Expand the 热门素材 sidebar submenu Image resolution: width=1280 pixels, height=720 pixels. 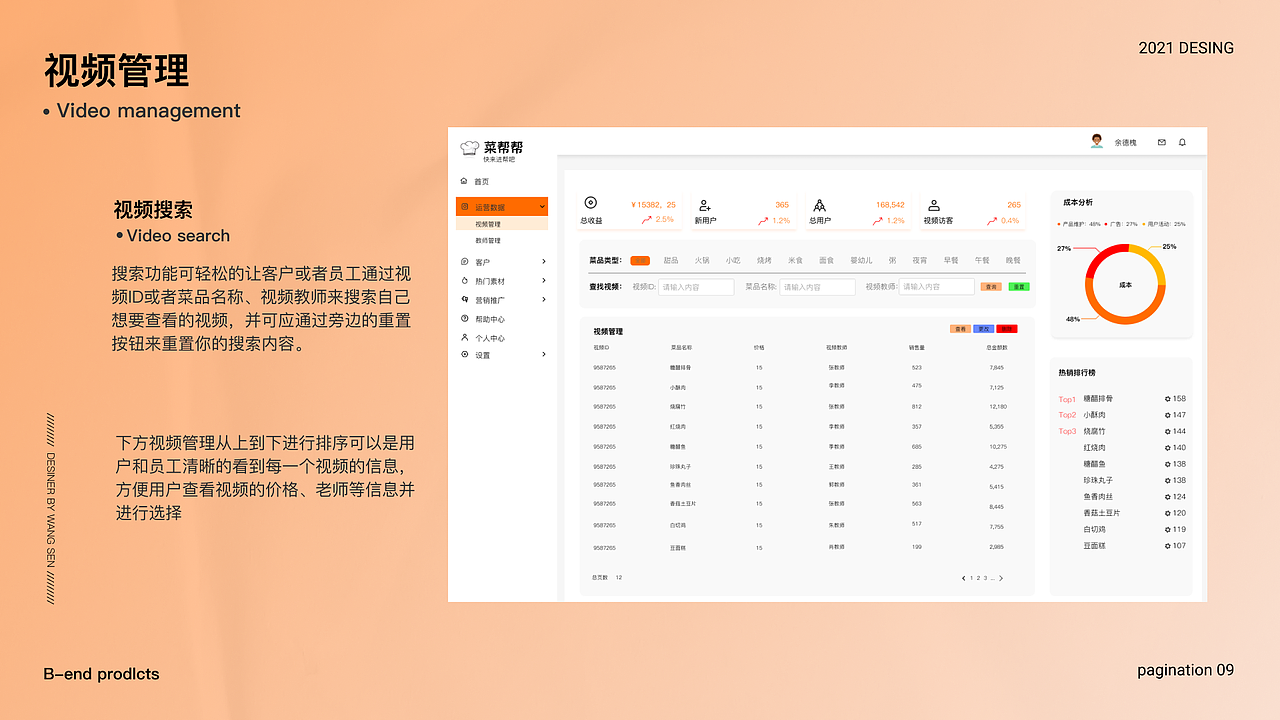[542, 279]
